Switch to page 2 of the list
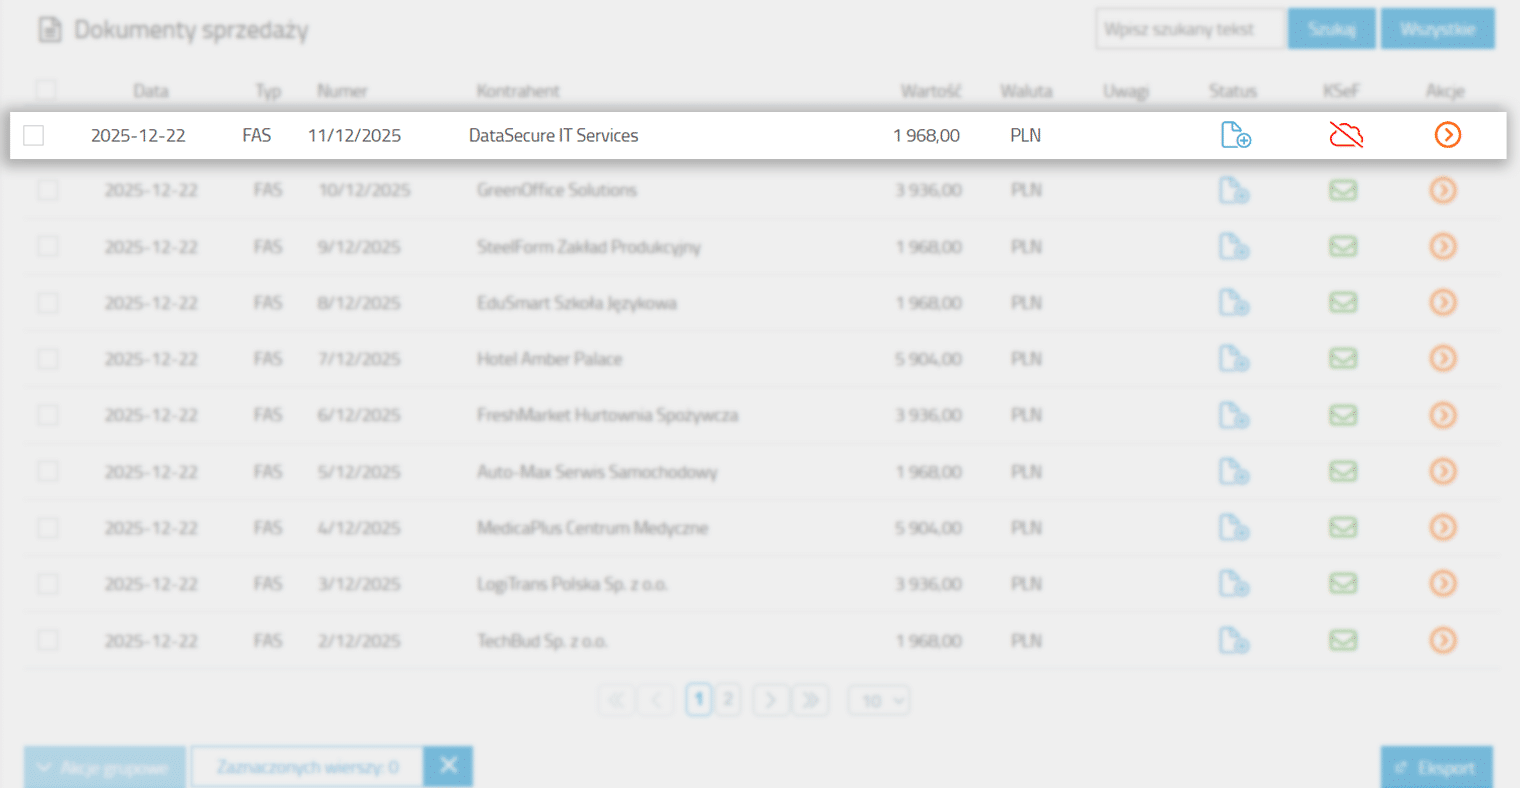The image size is (1520, 788). (x=728, y=700)
